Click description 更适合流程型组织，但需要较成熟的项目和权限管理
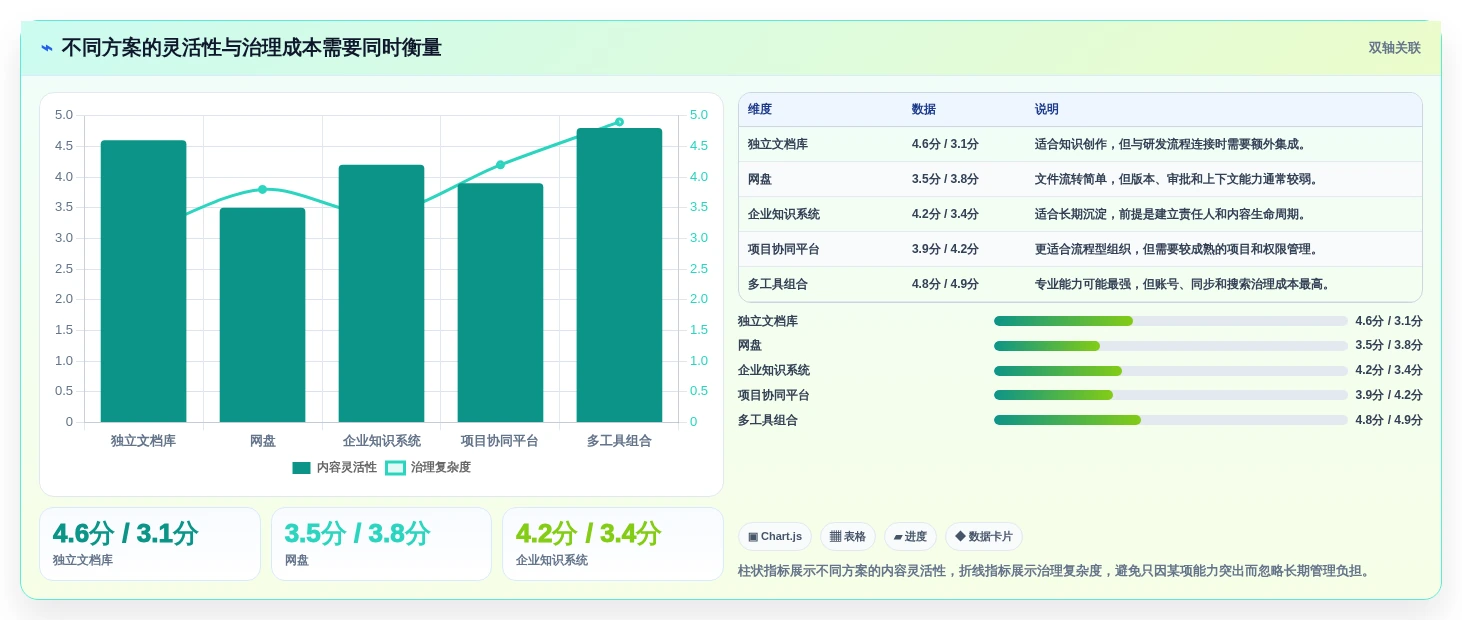This screenshot has width=1462, height=620. click(1177, 249)
